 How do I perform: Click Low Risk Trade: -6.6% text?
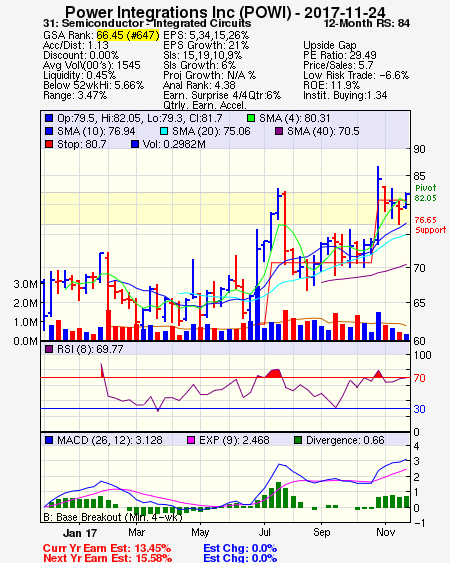356,75
